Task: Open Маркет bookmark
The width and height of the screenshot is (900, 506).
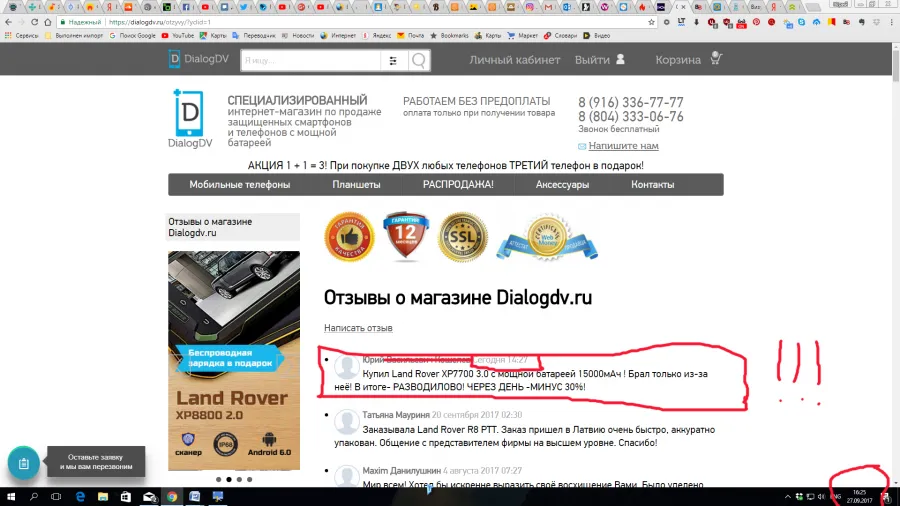Action: click(x=523, y=36)
